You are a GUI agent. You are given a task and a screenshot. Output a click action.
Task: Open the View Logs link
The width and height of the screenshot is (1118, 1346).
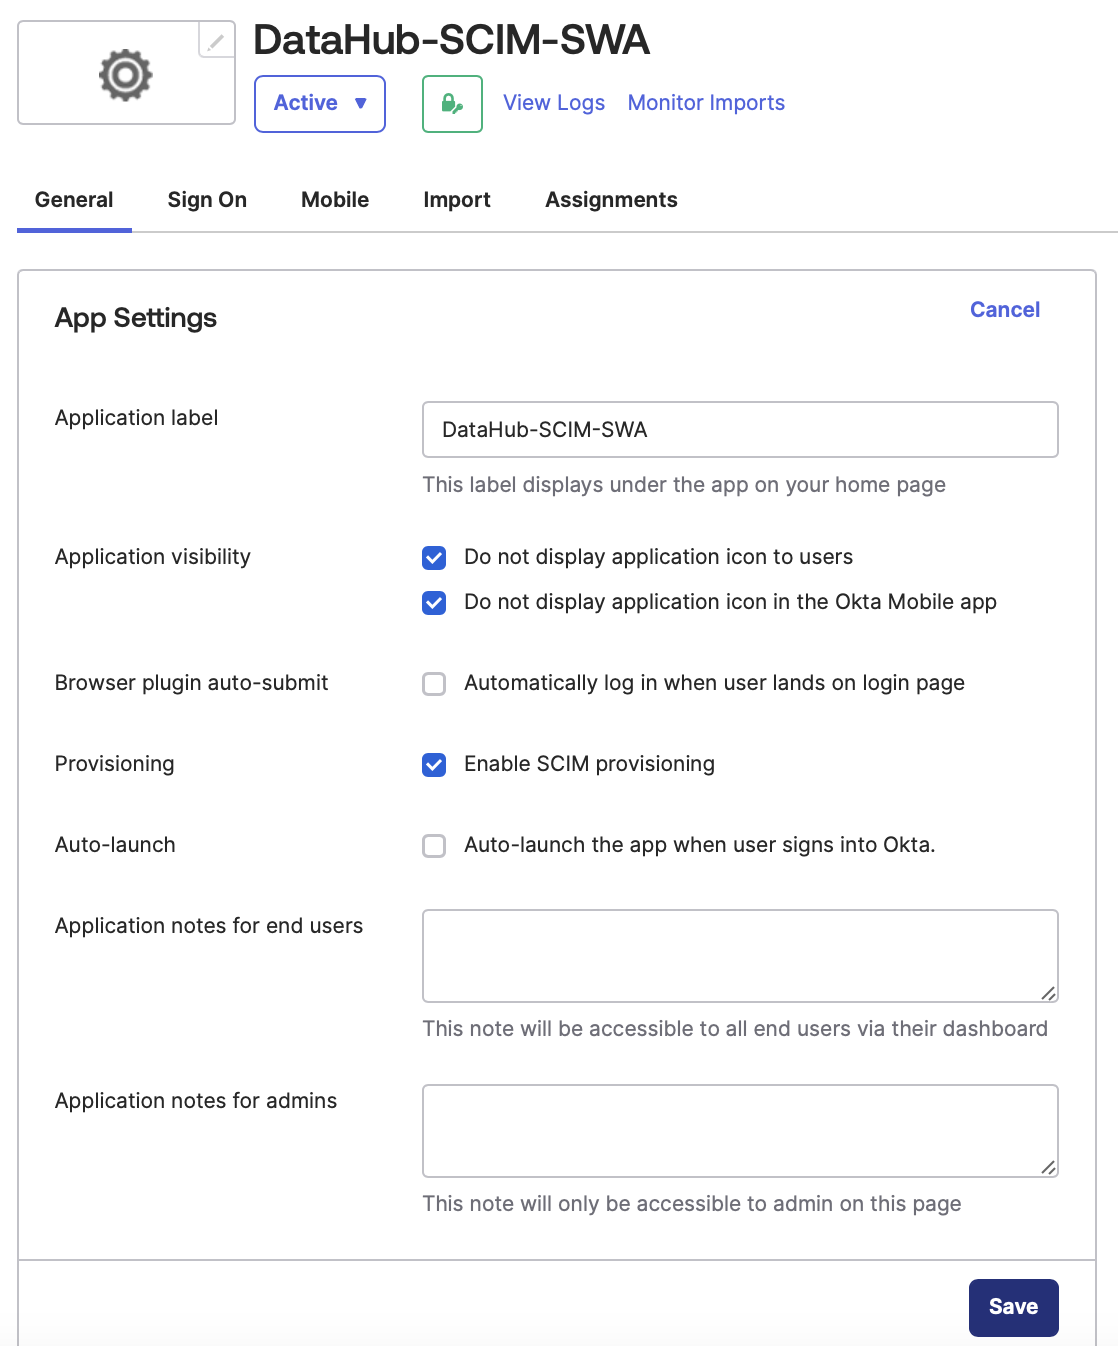click(x=554, y=103)
